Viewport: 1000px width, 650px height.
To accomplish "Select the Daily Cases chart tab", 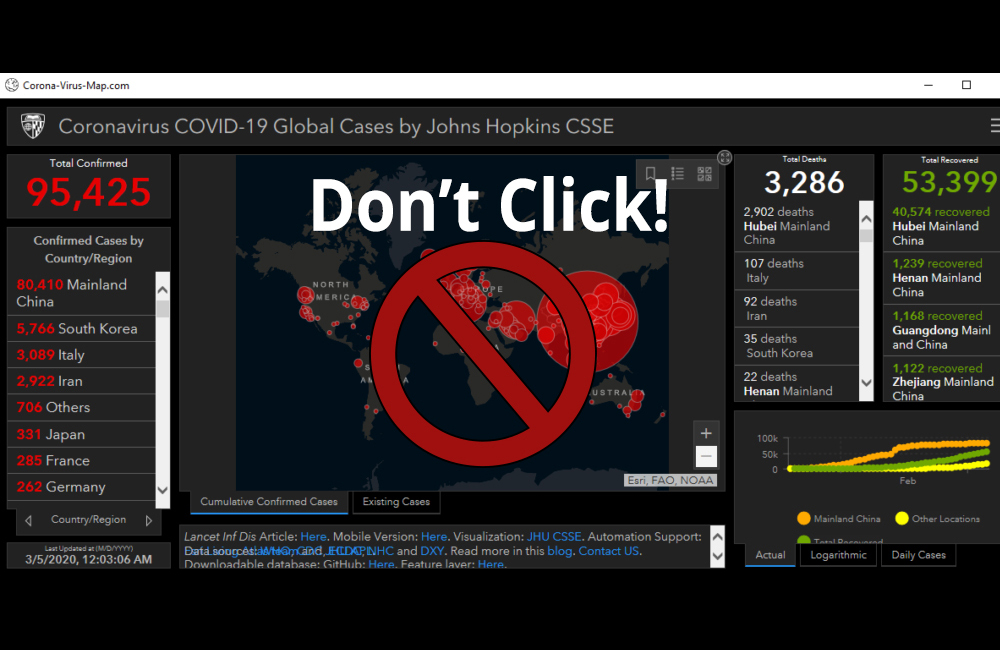I will (x=918, y=555).
